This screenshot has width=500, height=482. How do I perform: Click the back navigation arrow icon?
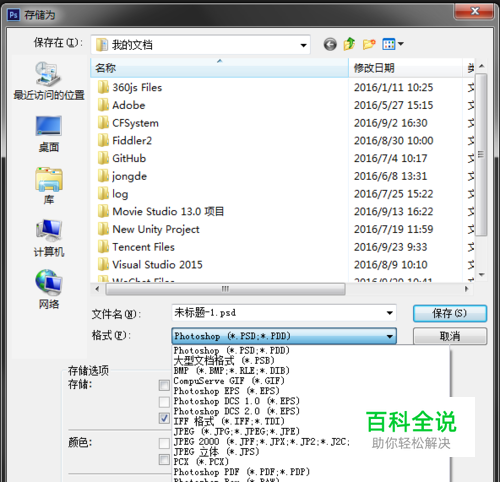tap(330, 44)
